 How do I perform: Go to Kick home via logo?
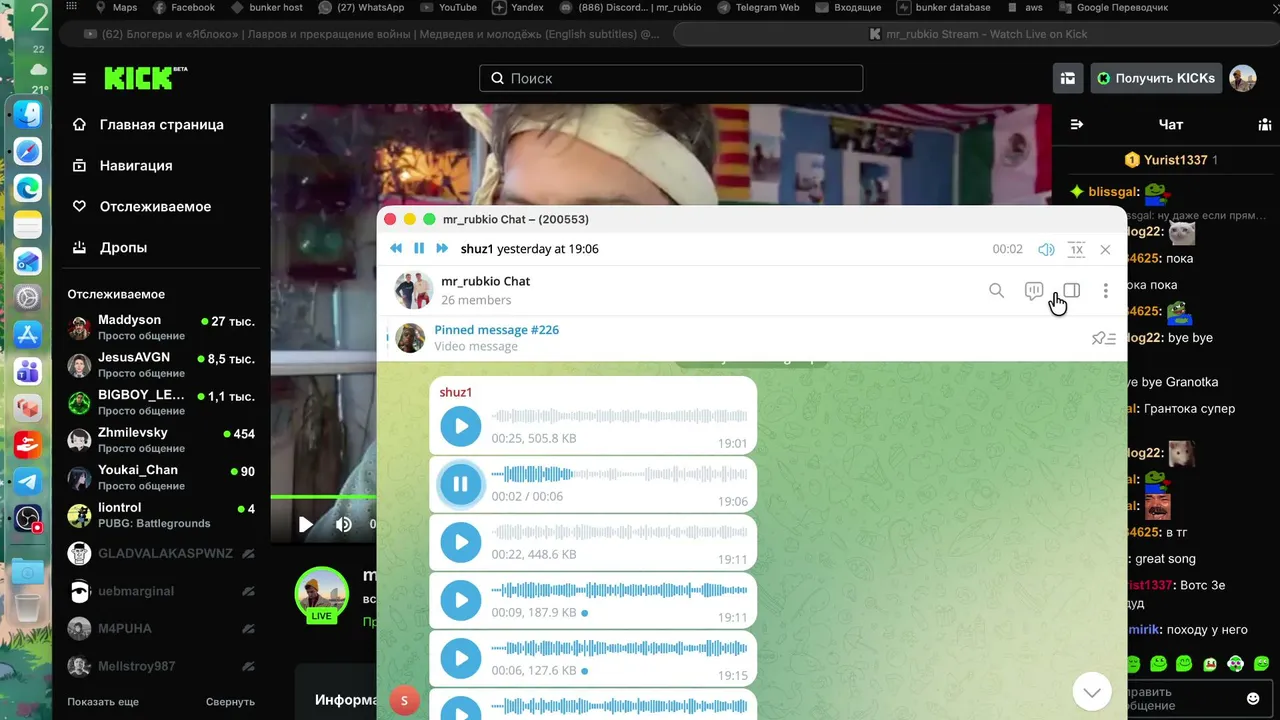click(146, 78)
